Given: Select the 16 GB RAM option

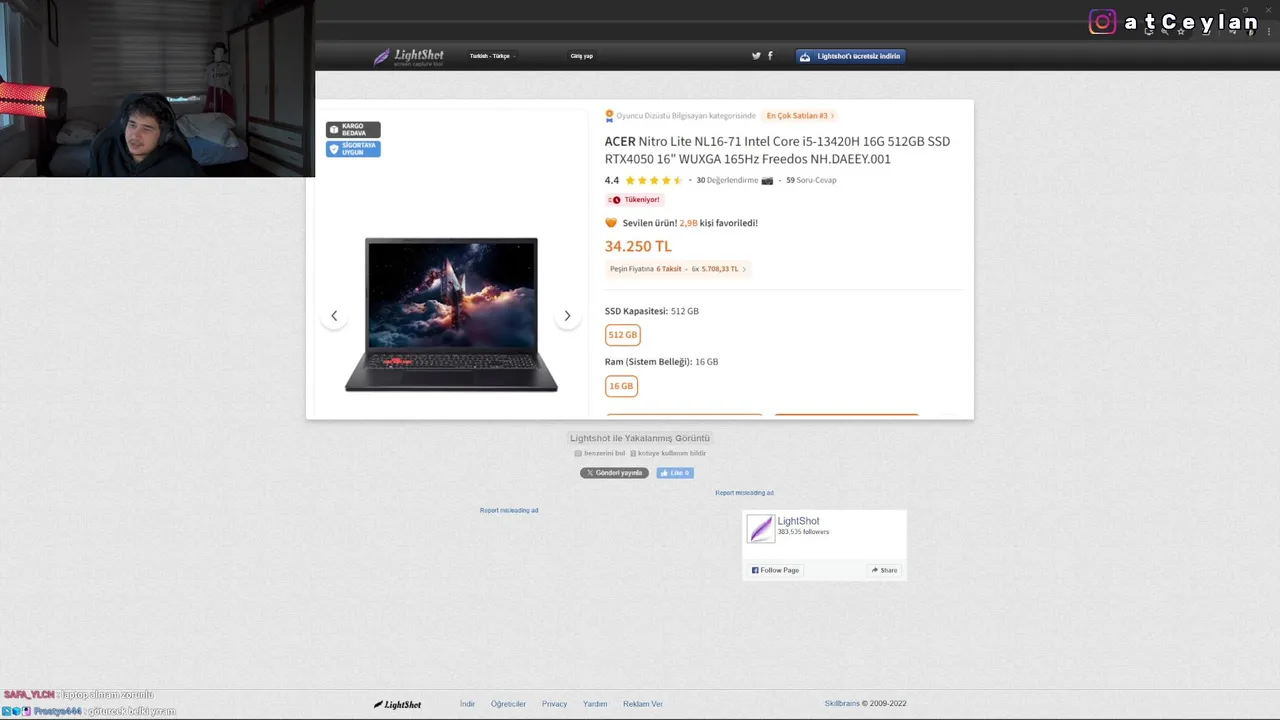Looking at the screenshot, I should click(621, 386).
